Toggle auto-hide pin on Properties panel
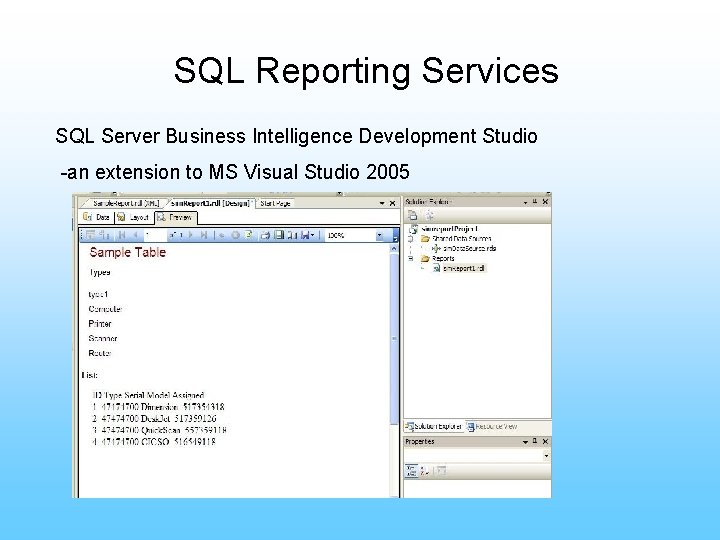The height and width of the screenshot is (540, 720). pos(535,441)
